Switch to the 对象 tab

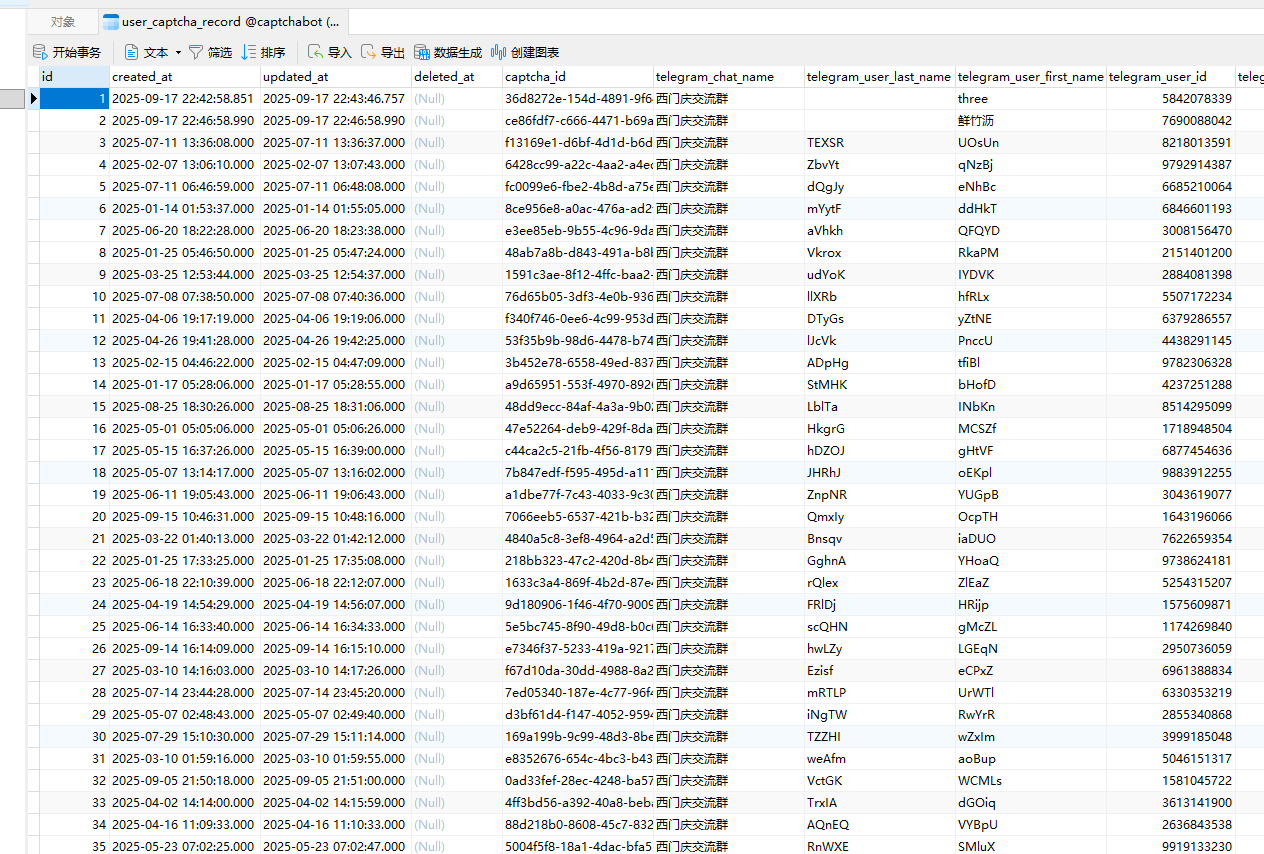(x=63, y=21)
